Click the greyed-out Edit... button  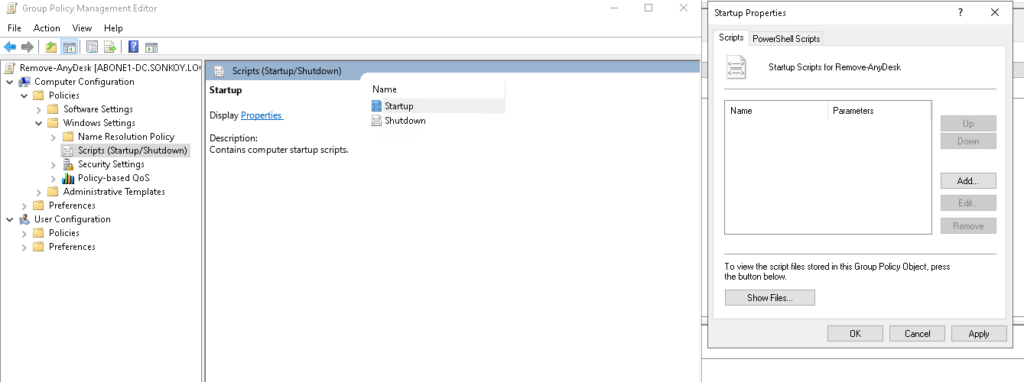tap(968, 203)
